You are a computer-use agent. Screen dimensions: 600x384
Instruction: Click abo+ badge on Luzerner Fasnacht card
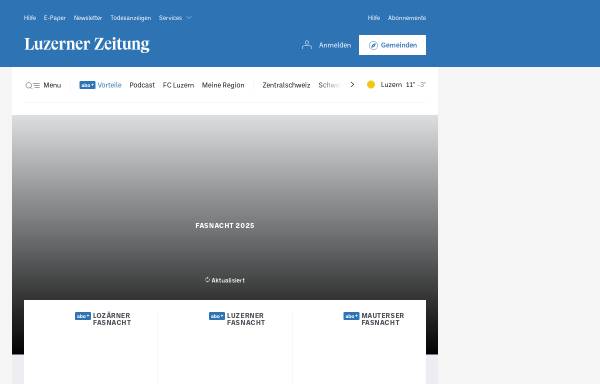[x=217, y=316]
